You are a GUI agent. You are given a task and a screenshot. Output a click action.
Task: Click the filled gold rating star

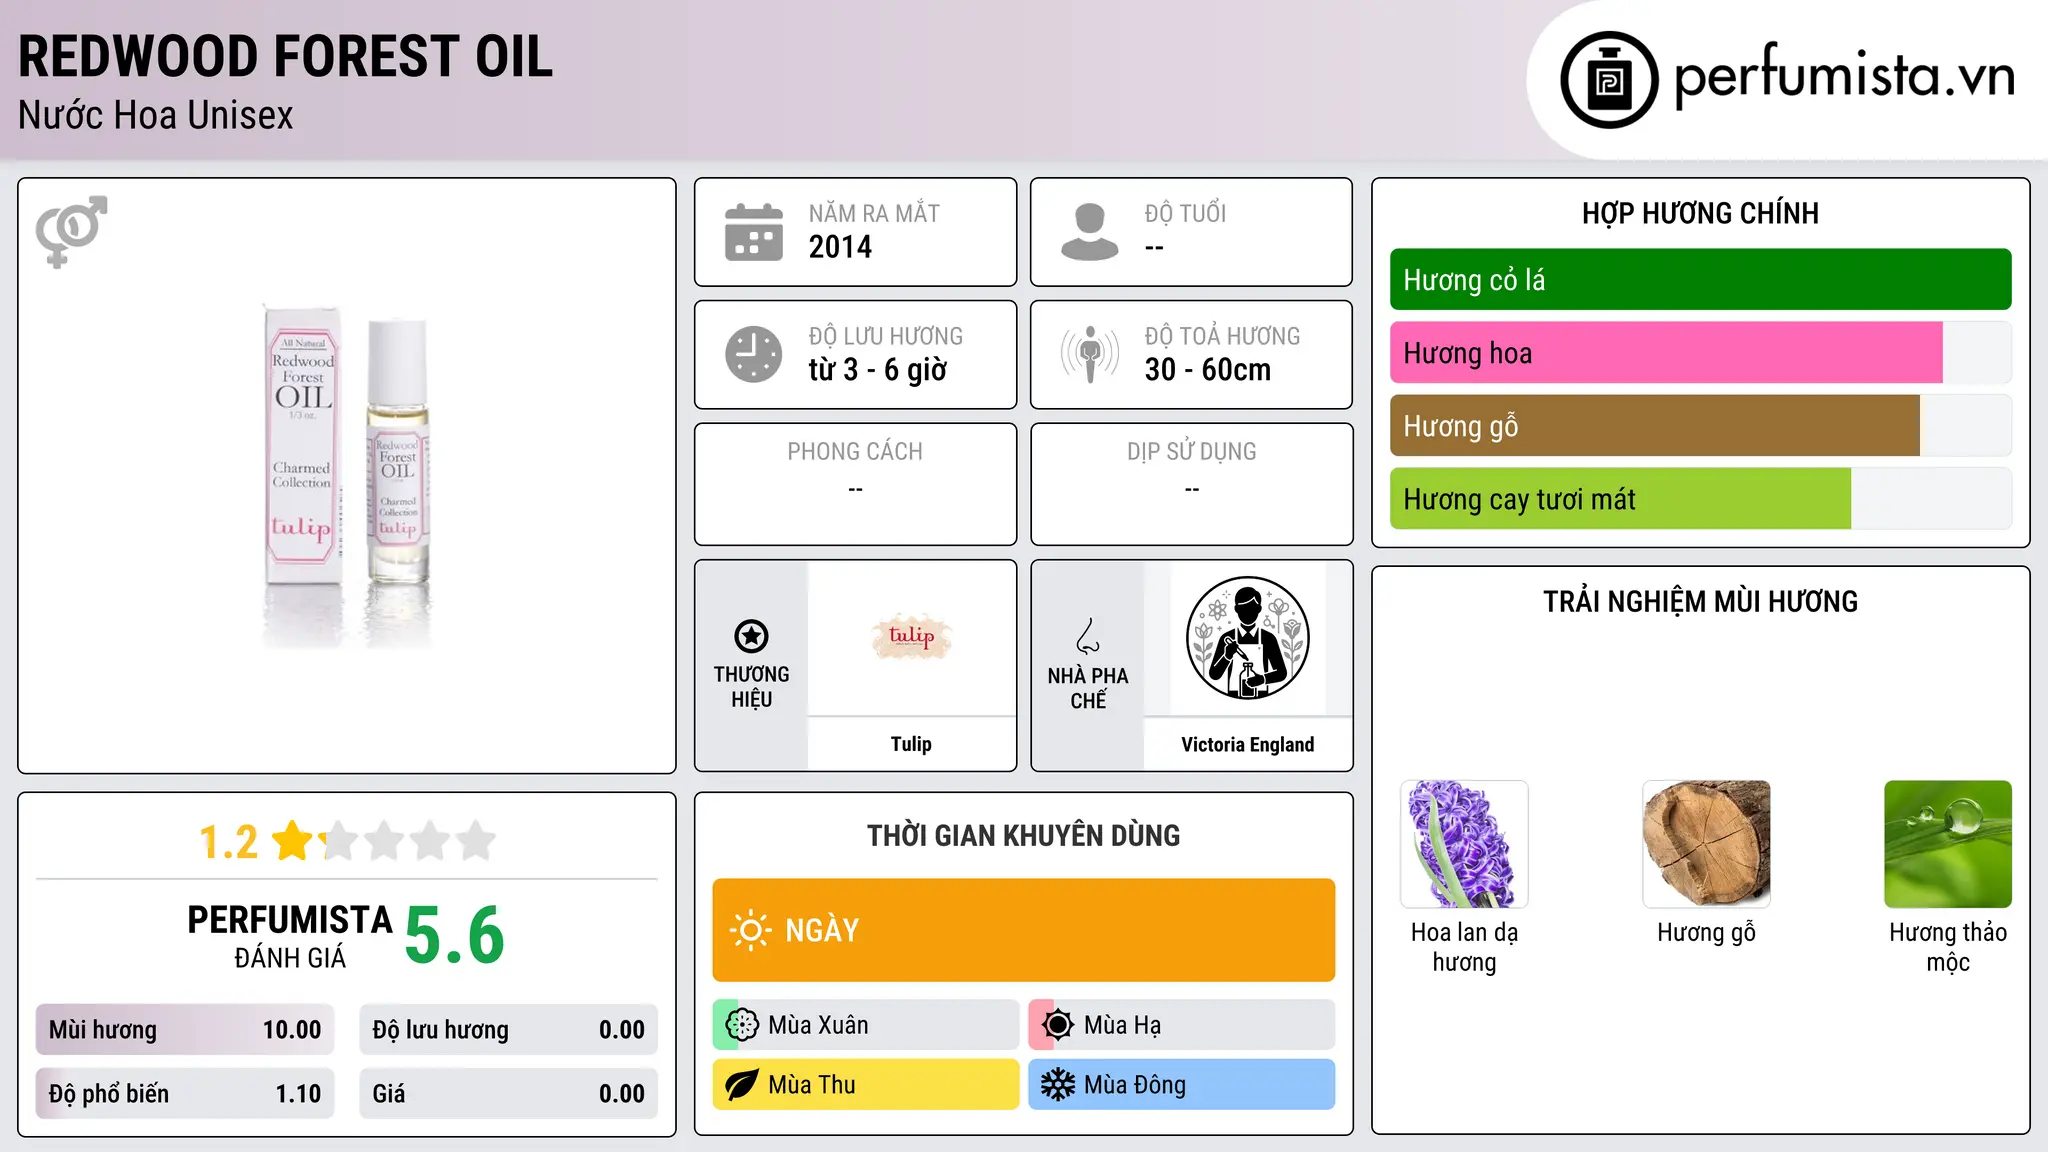[293, 841]
